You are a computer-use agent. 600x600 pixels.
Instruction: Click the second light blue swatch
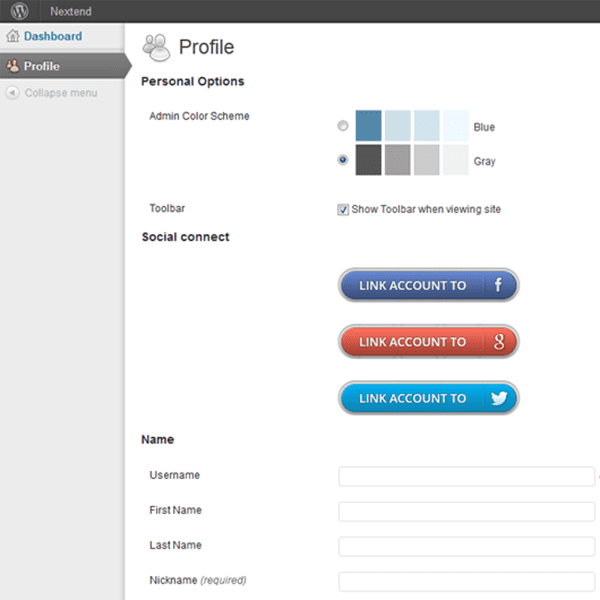point(398,126)
